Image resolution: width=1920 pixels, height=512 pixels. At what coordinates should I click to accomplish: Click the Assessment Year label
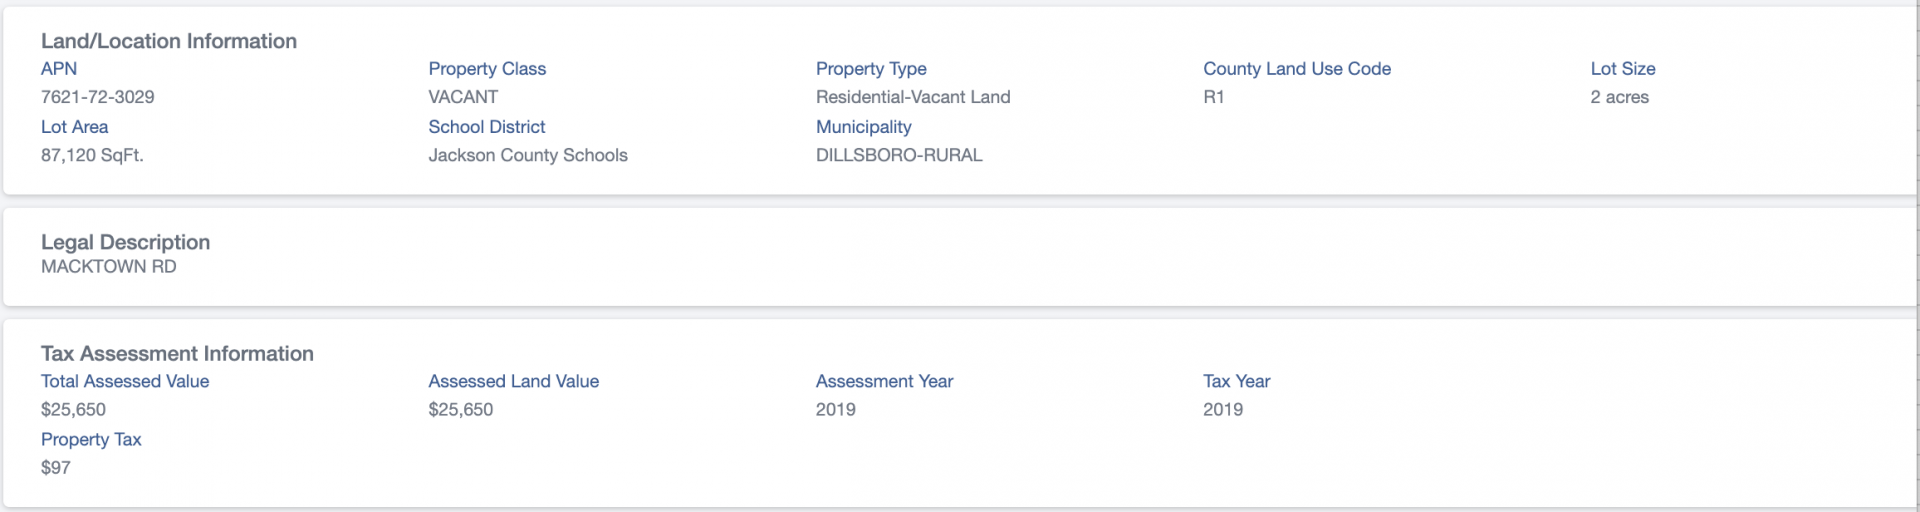tap(885, 381)
